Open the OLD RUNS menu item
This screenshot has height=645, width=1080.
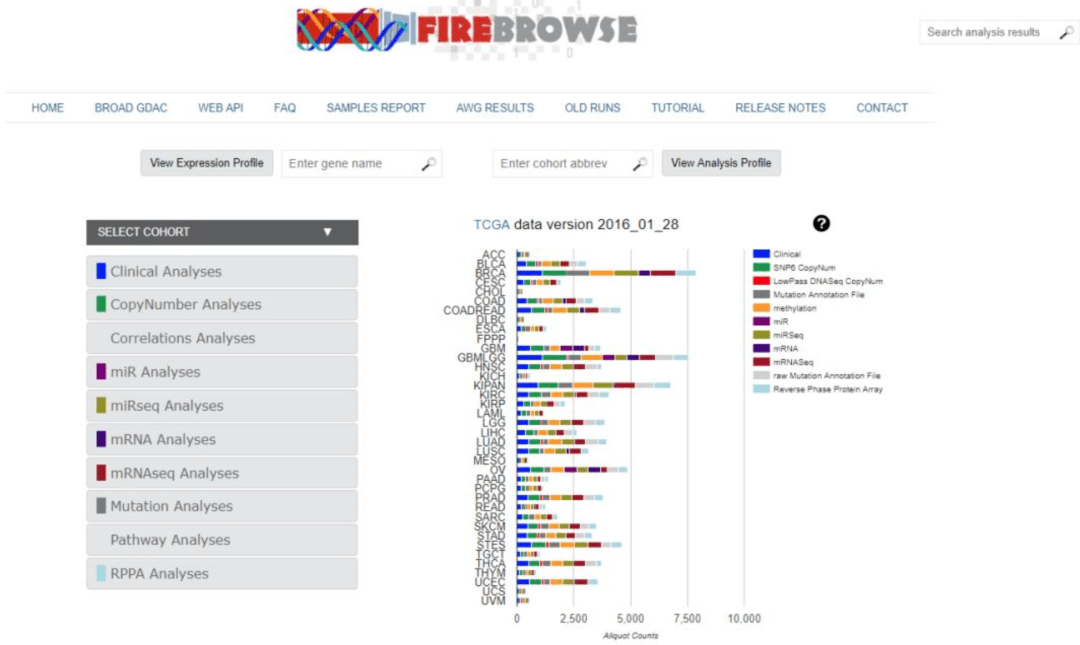point(592,108)
